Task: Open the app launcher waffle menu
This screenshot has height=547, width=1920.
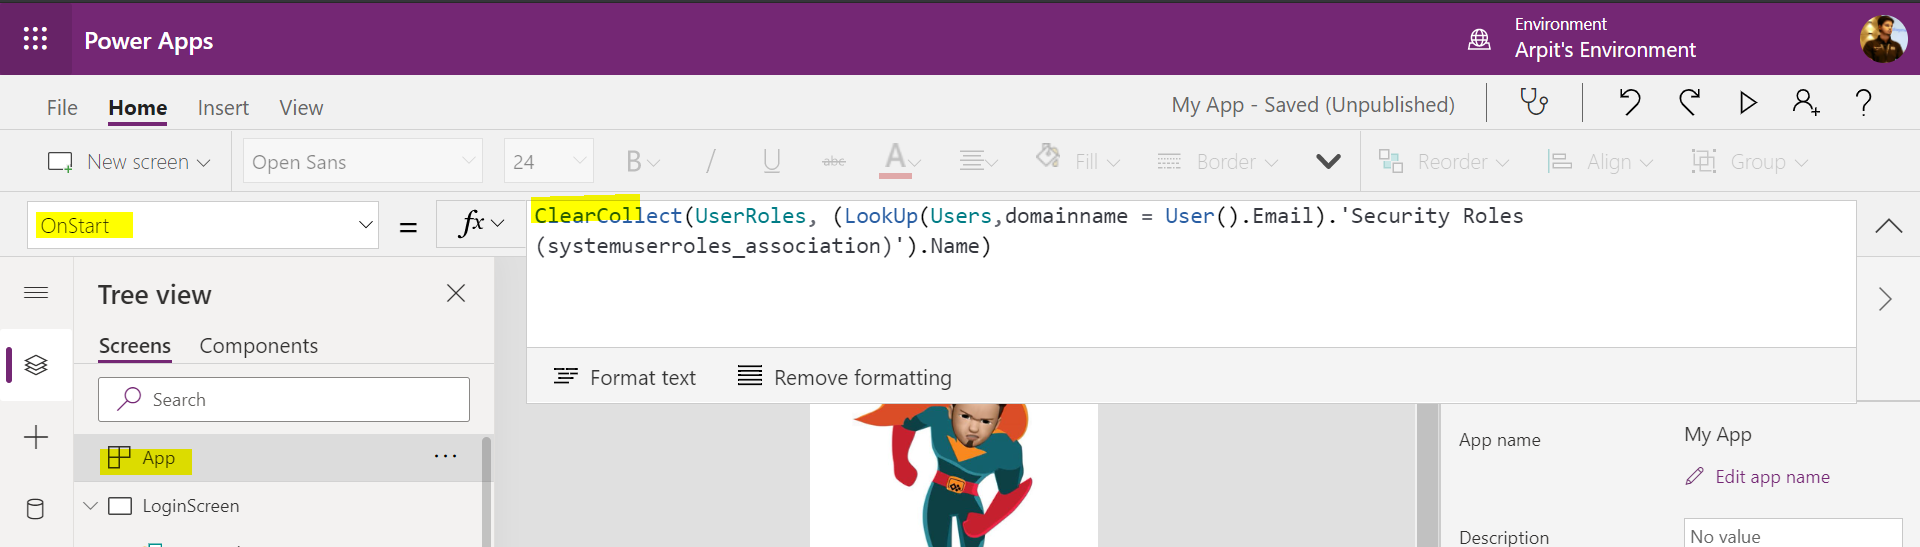Action: 35,39
